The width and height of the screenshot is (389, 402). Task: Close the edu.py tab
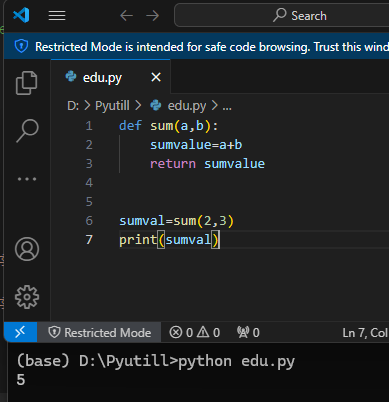(x=156, y=77)
